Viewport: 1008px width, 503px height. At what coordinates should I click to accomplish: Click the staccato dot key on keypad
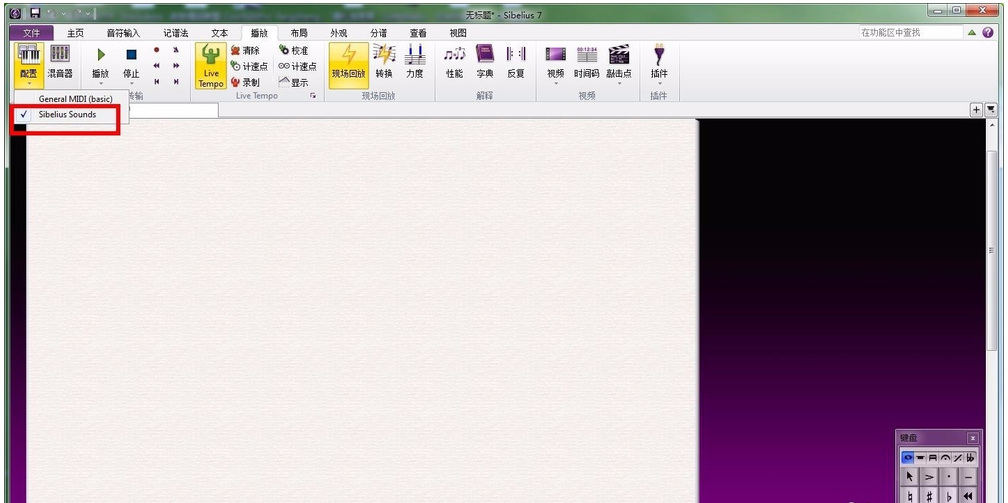[949, 477]
